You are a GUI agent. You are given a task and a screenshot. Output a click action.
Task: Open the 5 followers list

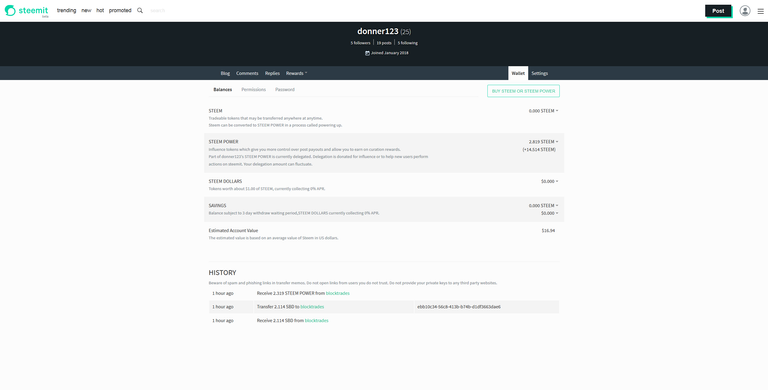360,43
